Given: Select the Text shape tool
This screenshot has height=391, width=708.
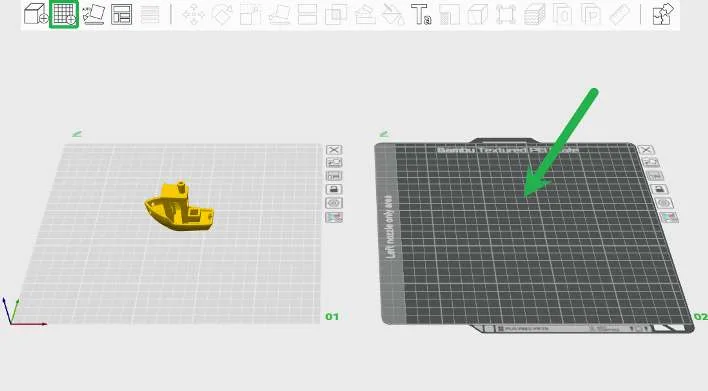Looking at the screenshot, I should tap(421, 14).
